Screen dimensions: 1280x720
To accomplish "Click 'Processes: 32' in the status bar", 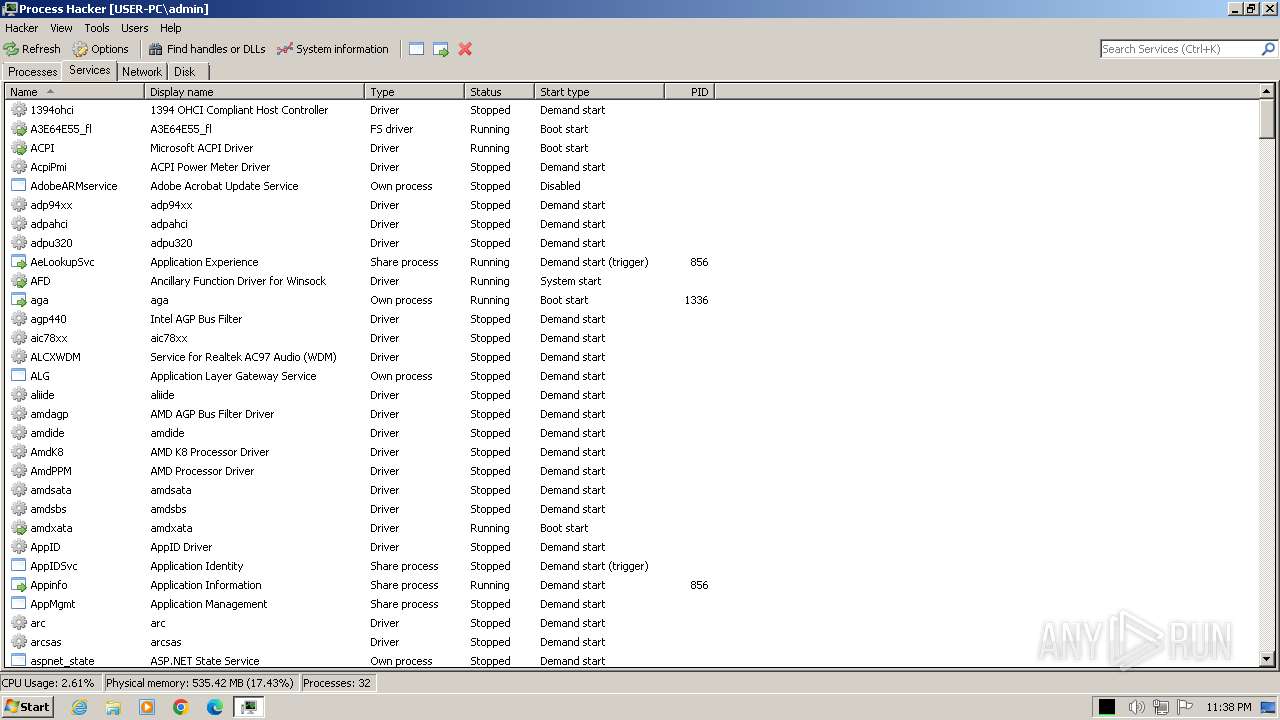I will [337, 683].
